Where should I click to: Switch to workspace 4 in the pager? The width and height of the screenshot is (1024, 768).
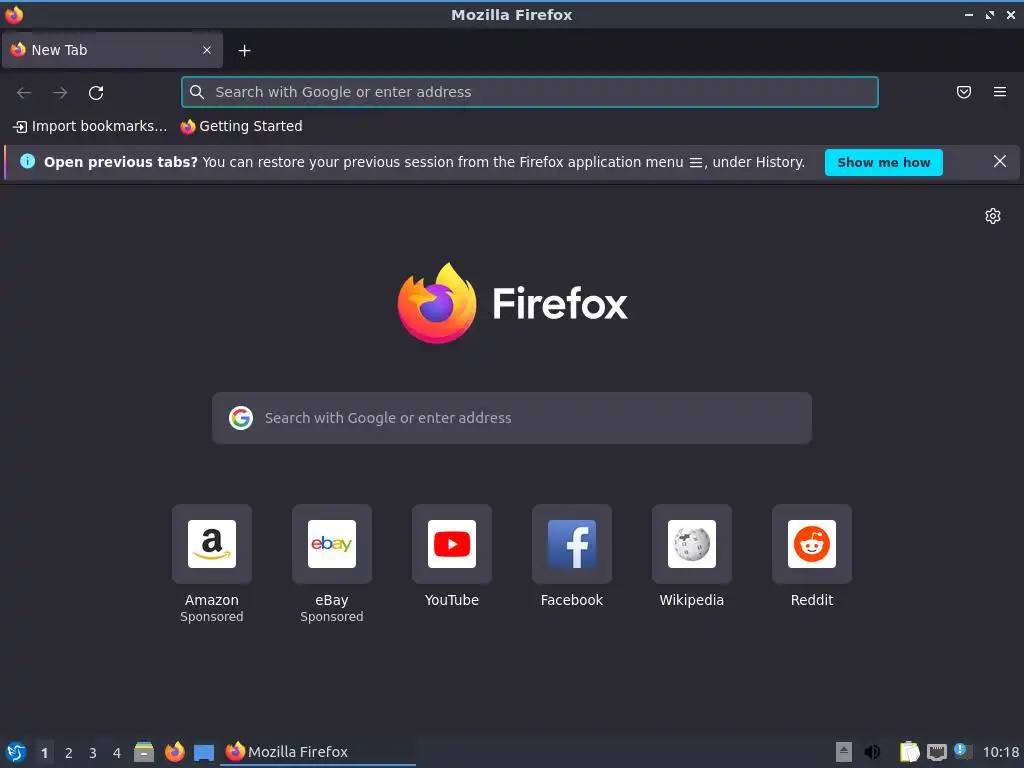[117, 753]
